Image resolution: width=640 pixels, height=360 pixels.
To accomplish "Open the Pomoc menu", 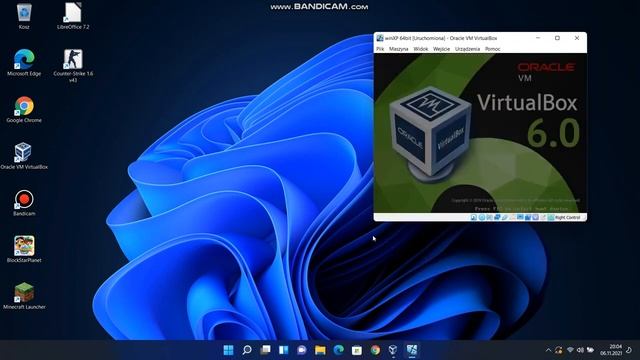I will point(493,49).
